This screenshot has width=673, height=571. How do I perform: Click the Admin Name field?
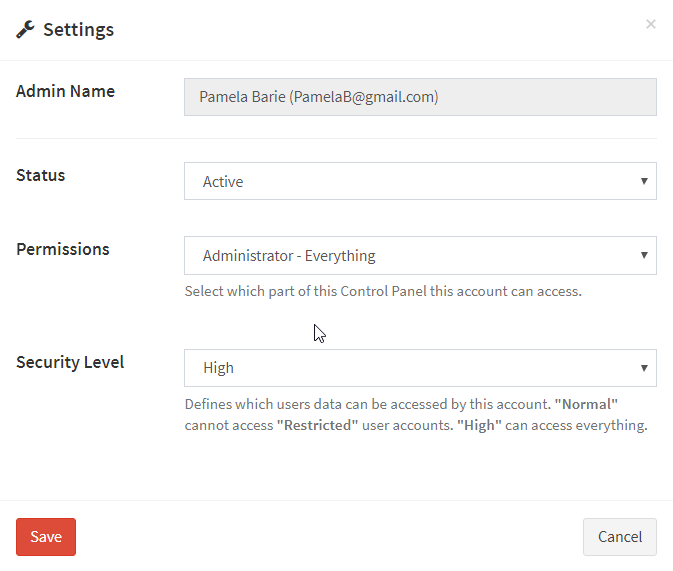pyautogui.click(x=420, y=97)
